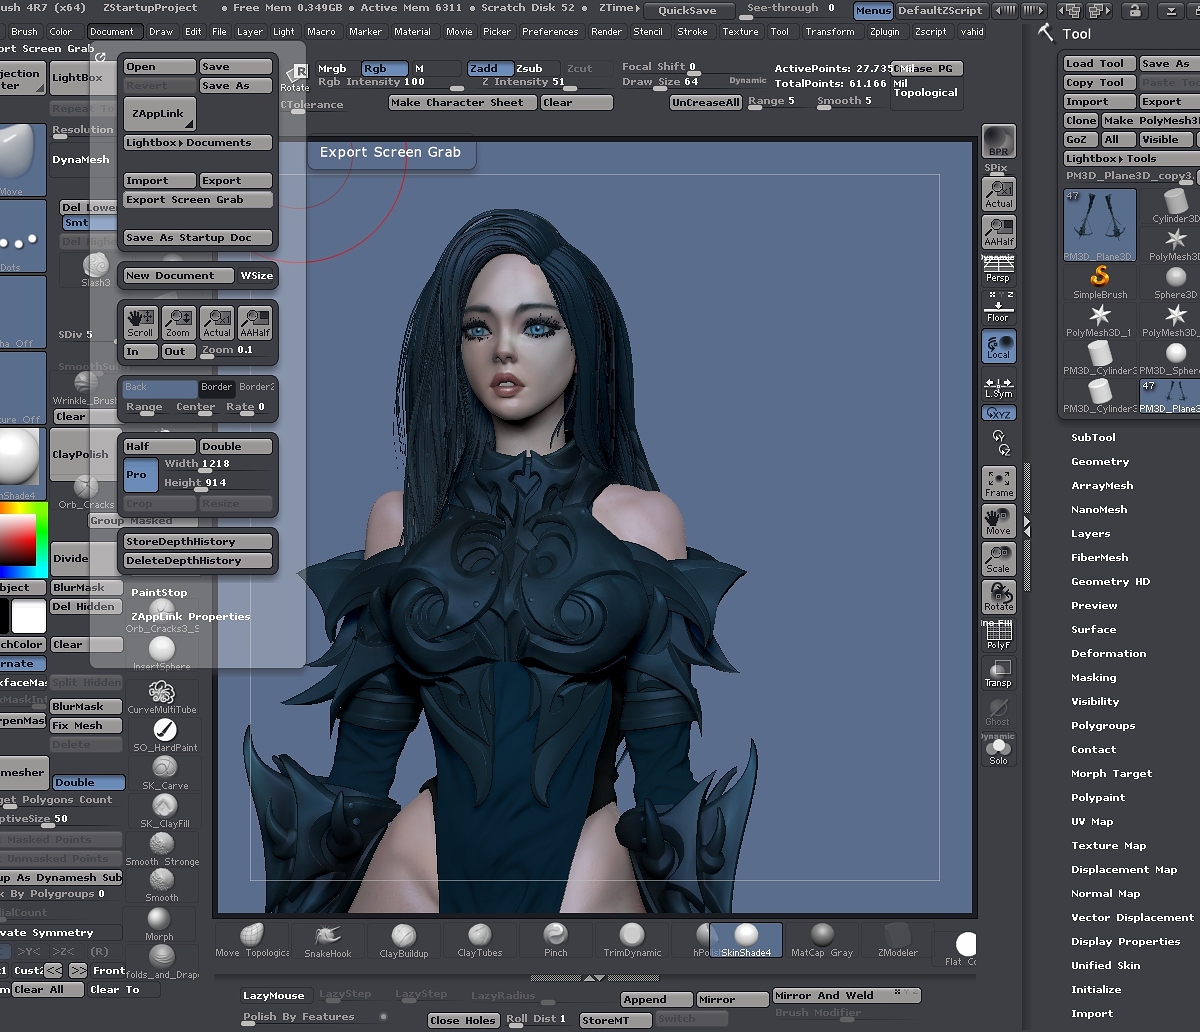Select the Pinch brush

[556, 940]
